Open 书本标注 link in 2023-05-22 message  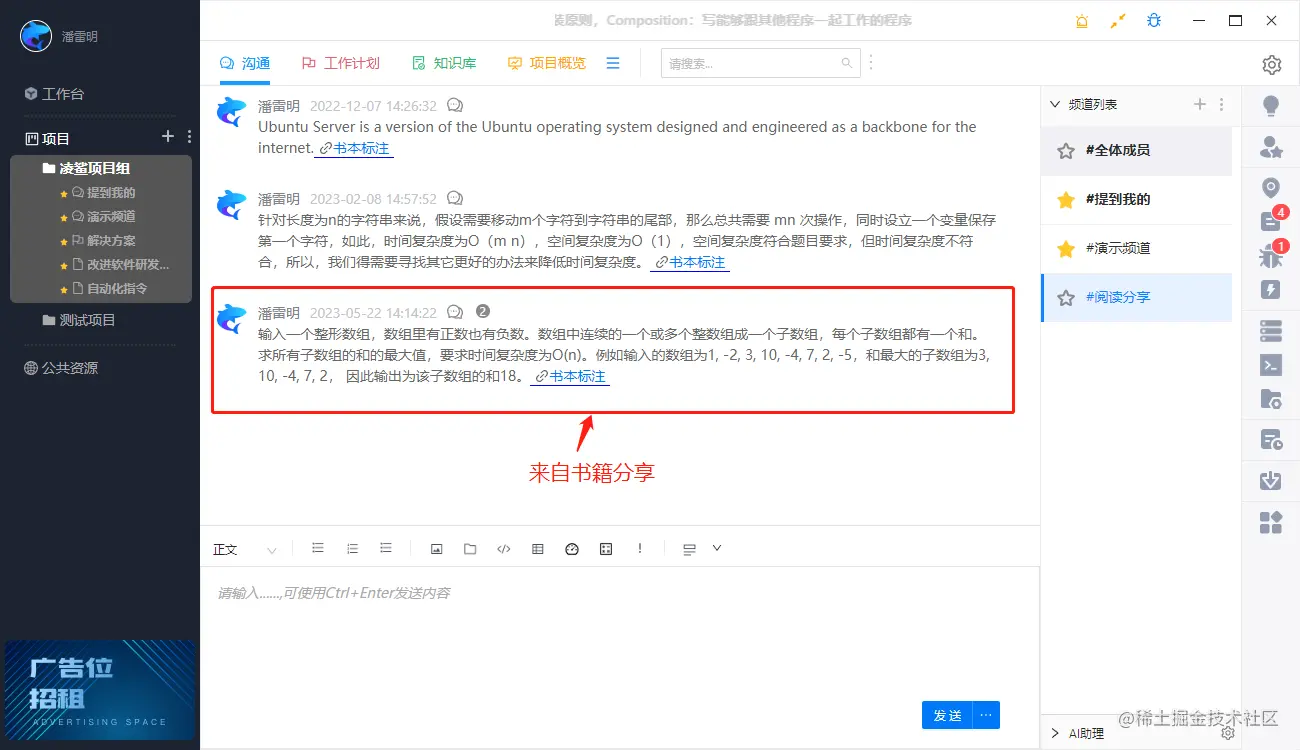tap(571, 377)
